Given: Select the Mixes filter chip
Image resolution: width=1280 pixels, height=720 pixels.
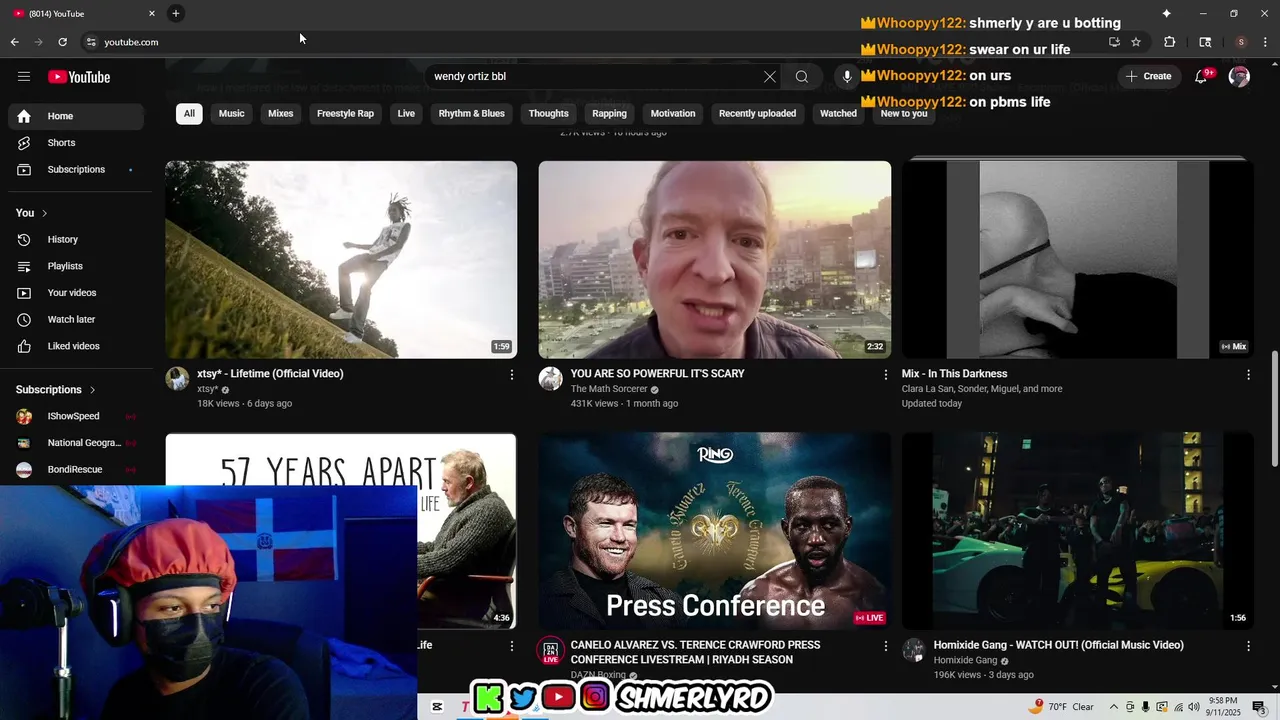Looking at the screenshot, I should pyautogui.click(x=281, y=114).
